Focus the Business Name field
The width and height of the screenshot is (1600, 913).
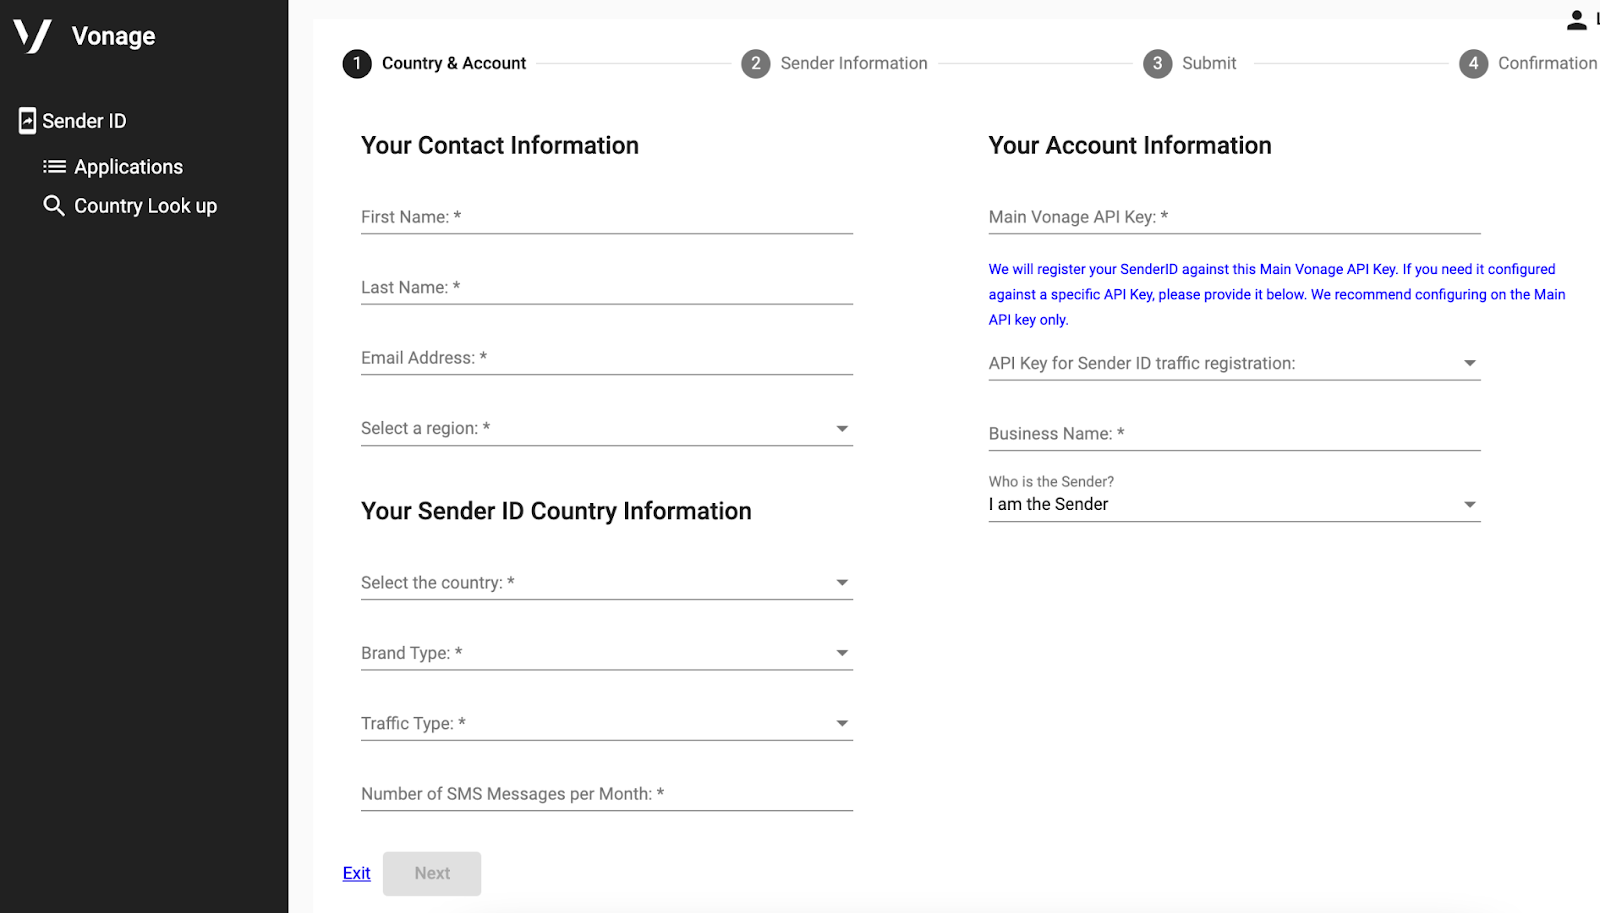coord(1234,434)
